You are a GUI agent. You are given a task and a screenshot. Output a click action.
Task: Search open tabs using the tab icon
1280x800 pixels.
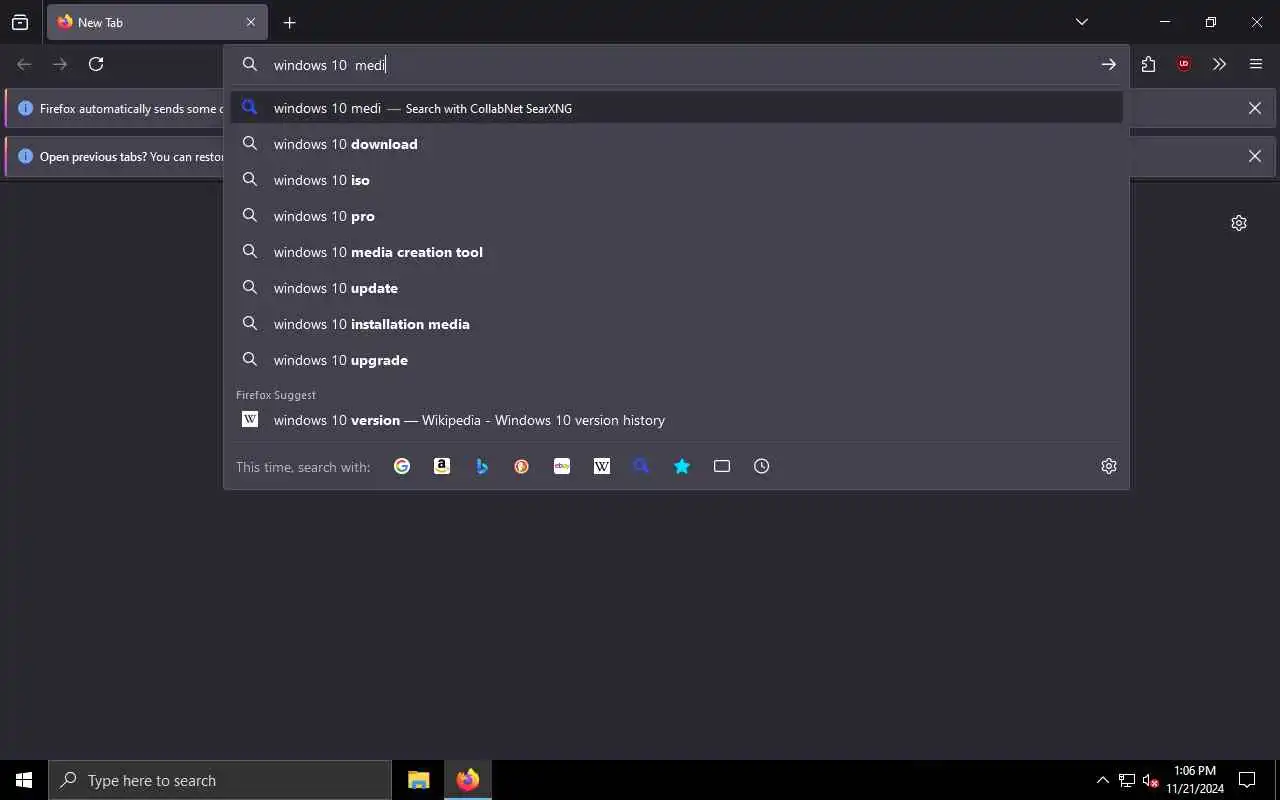point(722,466)
